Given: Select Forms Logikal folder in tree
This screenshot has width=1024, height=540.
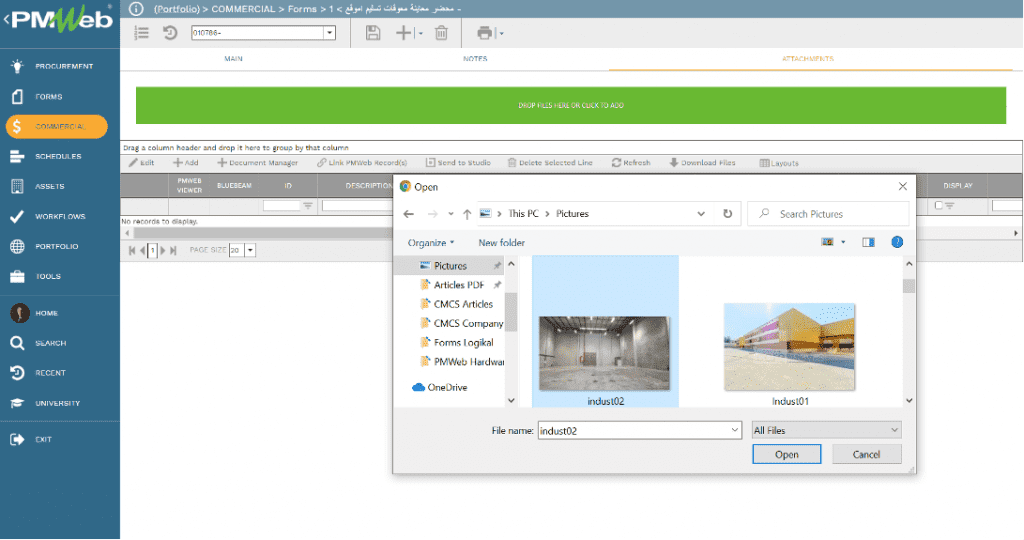Looking at the screenshot, I should (x=456, y=342).
